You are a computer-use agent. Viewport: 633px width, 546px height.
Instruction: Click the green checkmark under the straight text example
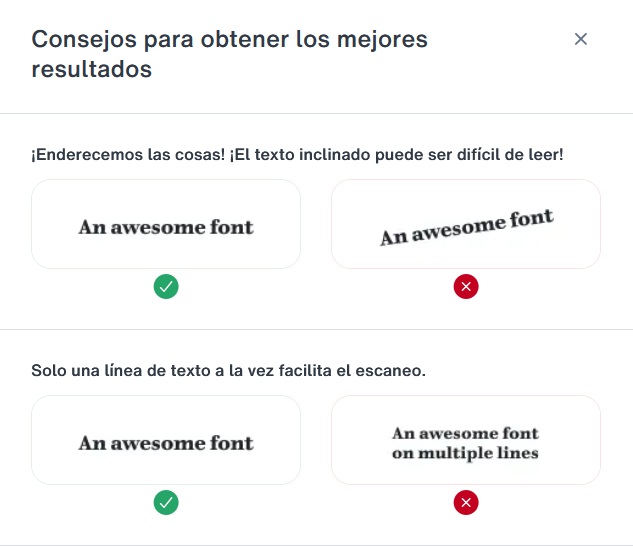point(166,288)
